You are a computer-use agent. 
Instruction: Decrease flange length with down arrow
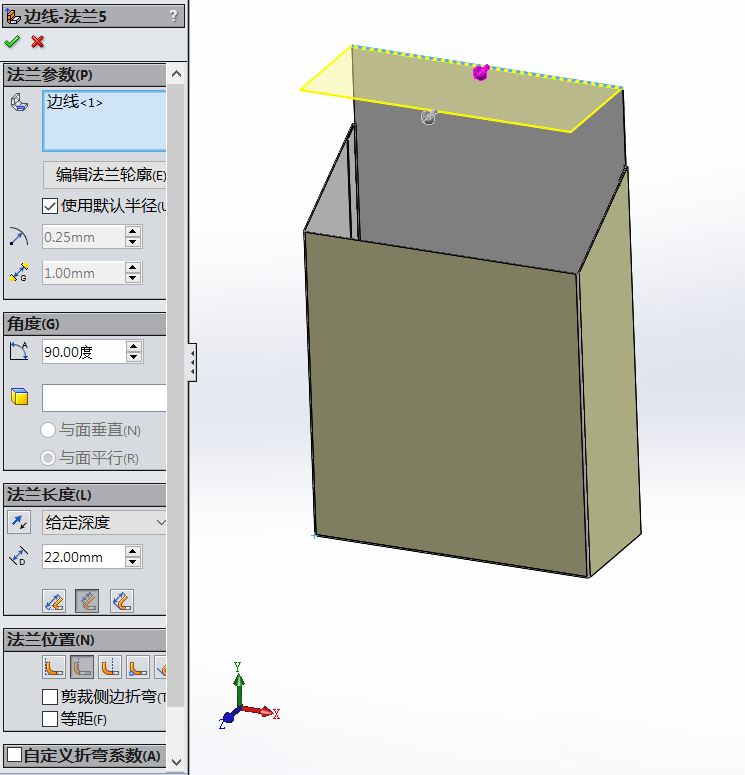point(132,562)
